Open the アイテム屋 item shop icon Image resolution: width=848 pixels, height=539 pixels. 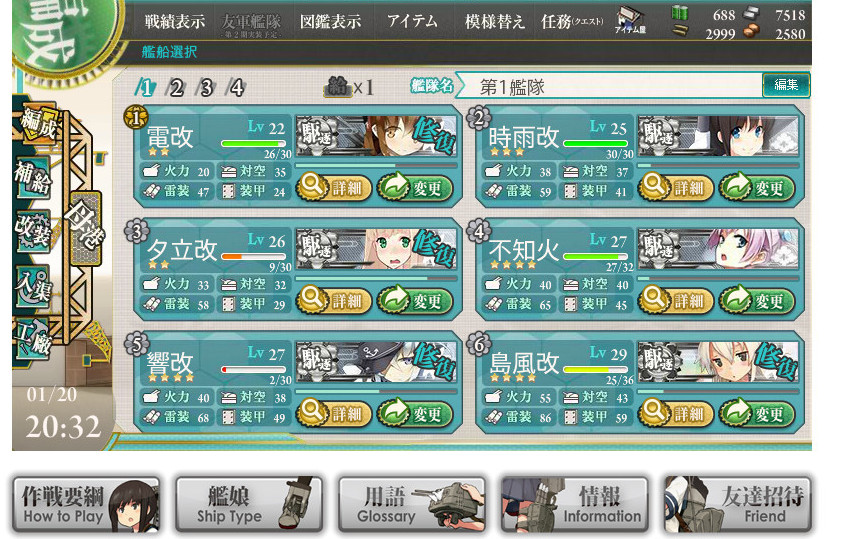[x=631, y=20]
